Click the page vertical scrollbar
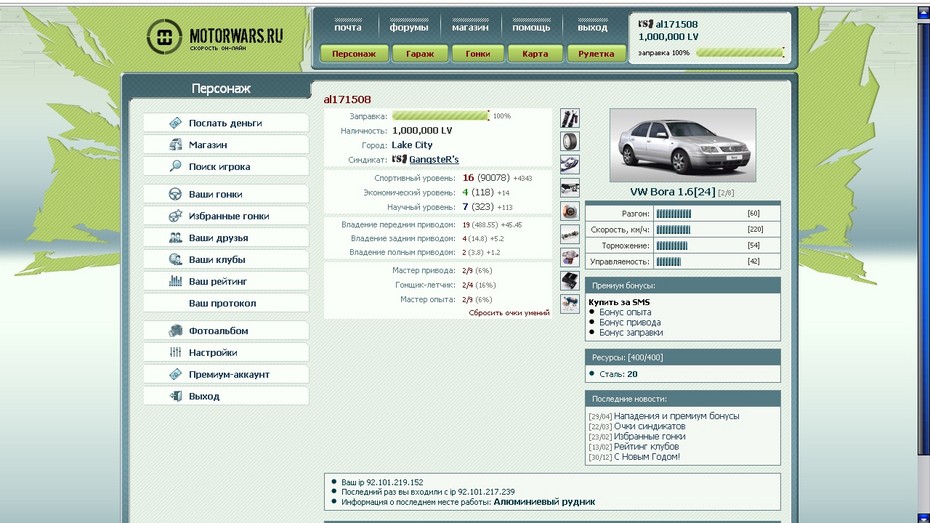930x523 pixels. [x=923, y=237]
